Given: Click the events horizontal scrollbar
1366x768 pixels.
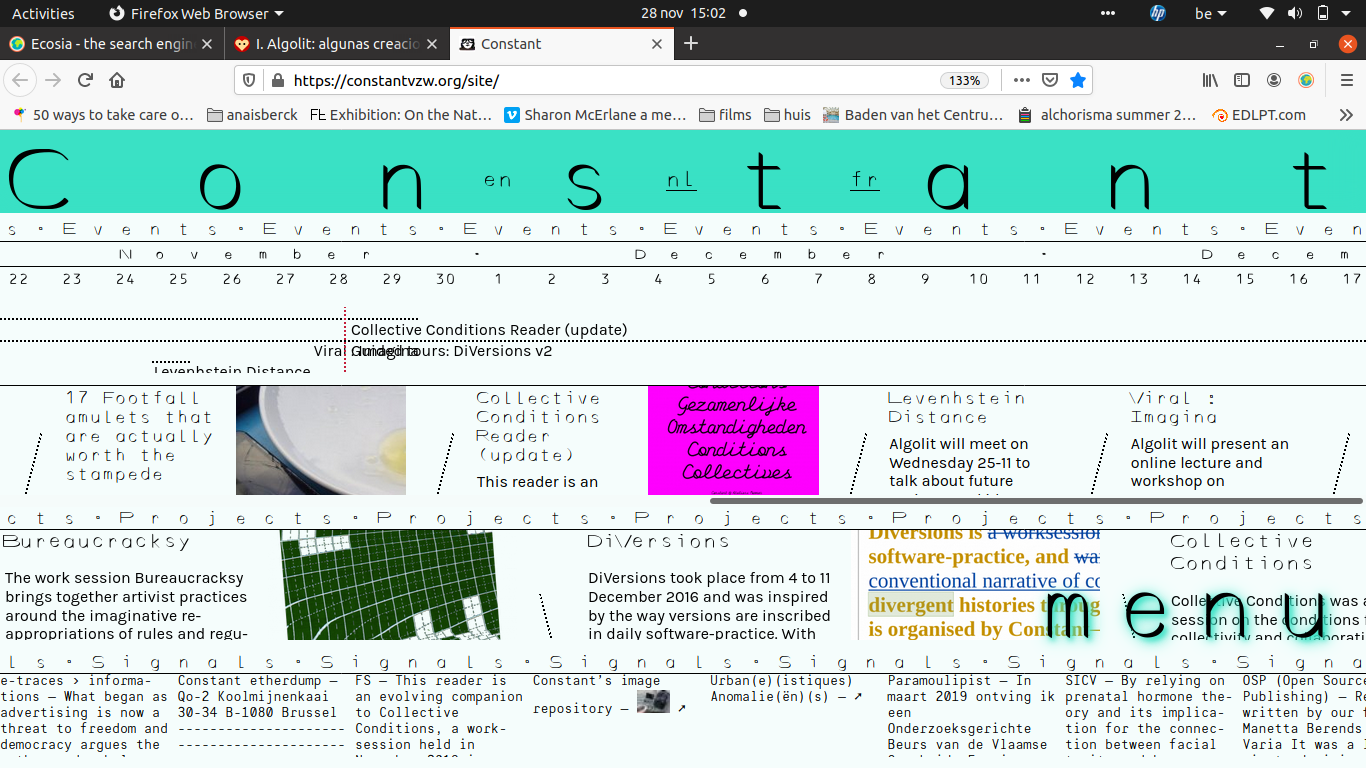Looking at the screenshot, I should (x=1036, y=500).
